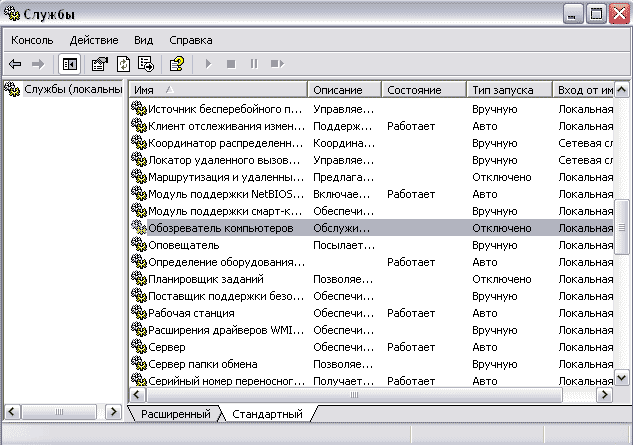Click the Help question mark icon
This screenshot has height=445, width=633.
click(176, 64)
